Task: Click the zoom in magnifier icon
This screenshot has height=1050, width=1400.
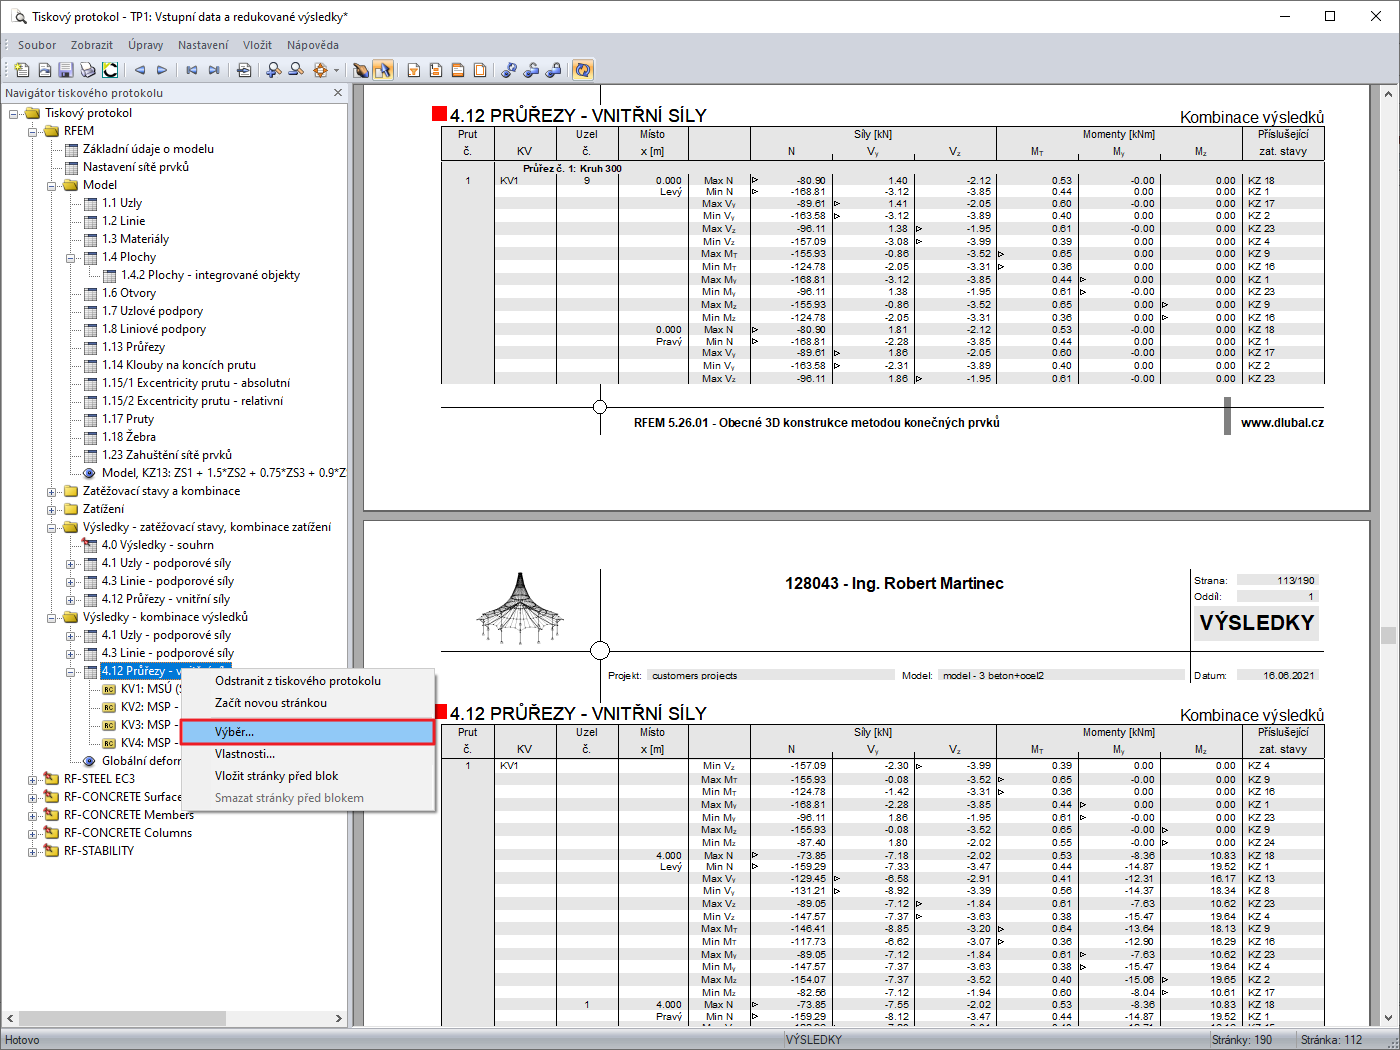Action: click(x=274, y=70)
